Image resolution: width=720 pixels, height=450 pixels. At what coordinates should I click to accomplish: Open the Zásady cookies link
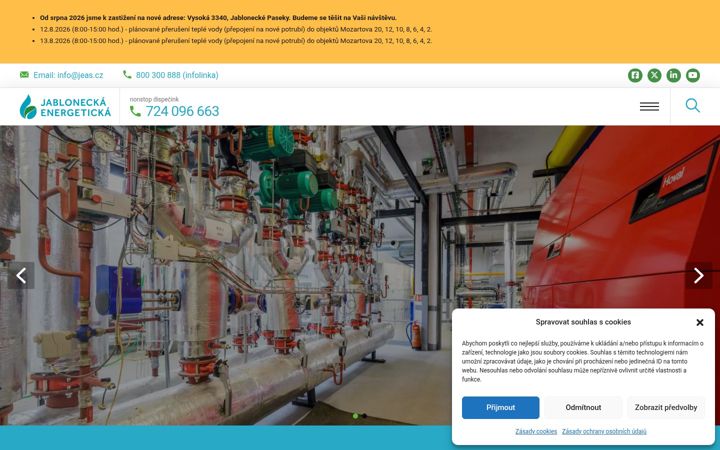pyautogui.click(x=536, y=432)
